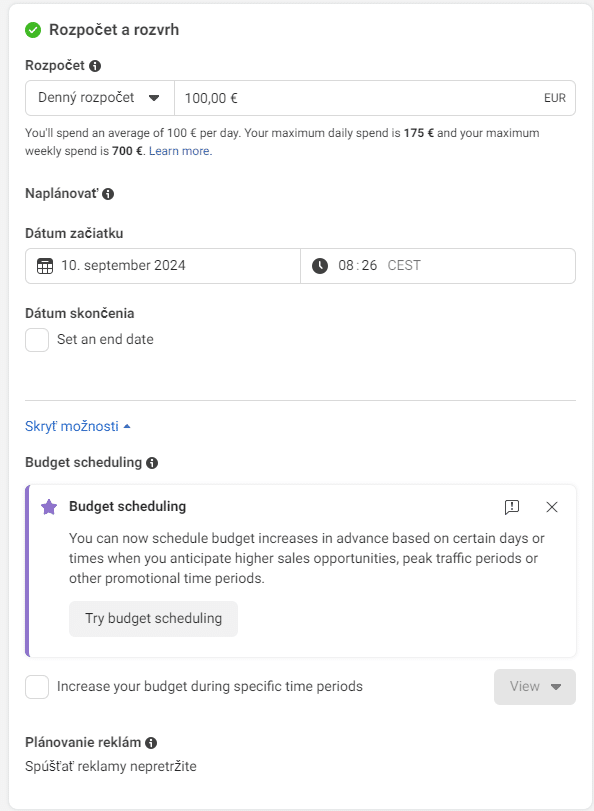
Task: Open the View dropdown button
Action: (x=534, y=687)
